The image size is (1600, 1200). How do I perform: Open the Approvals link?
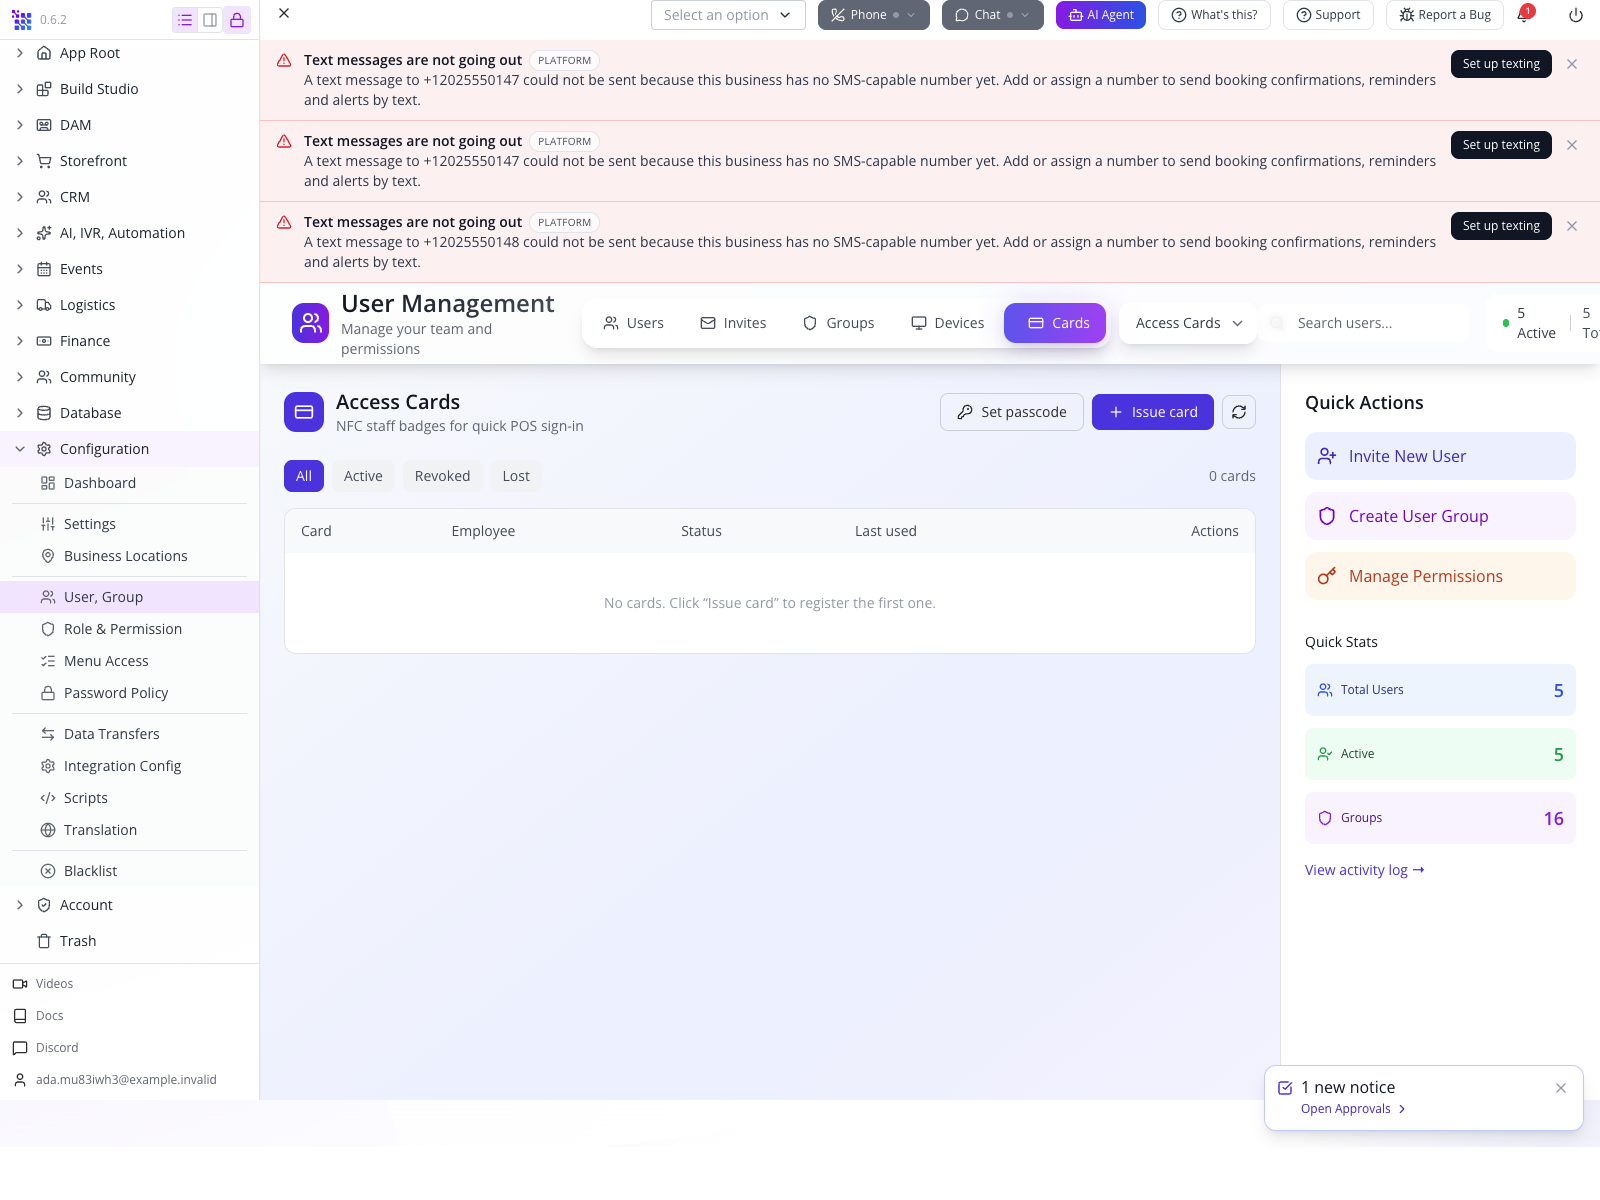(x=1354, y=1109)
